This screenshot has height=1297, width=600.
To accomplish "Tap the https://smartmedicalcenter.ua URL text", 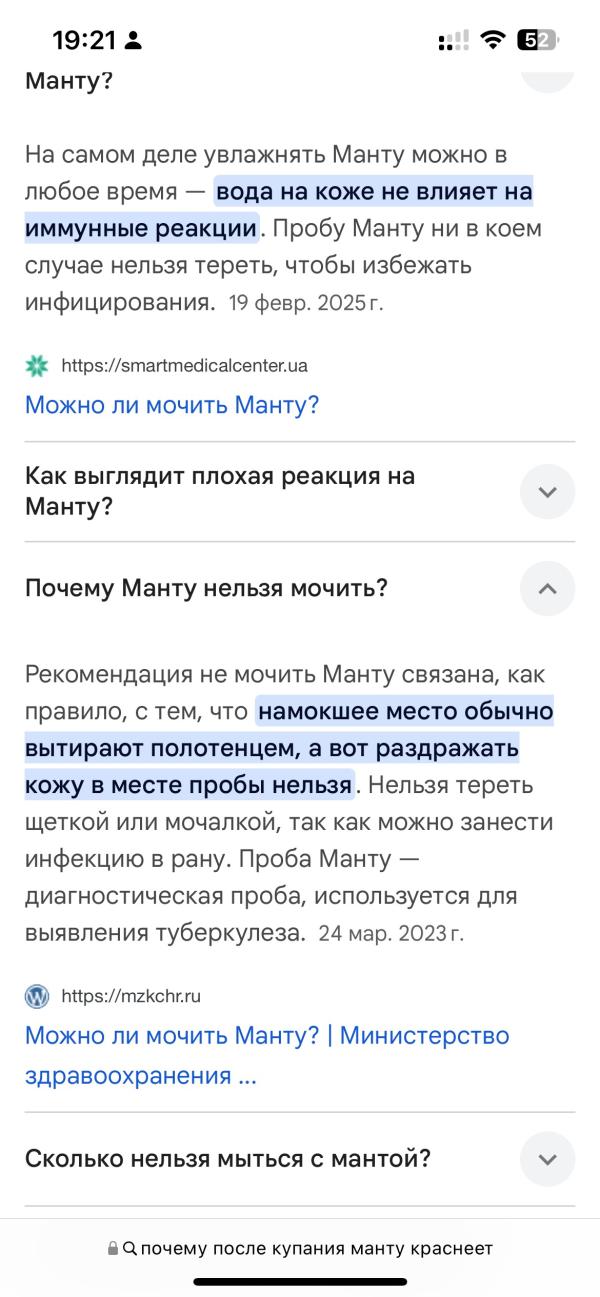I will tap(184, 366).
